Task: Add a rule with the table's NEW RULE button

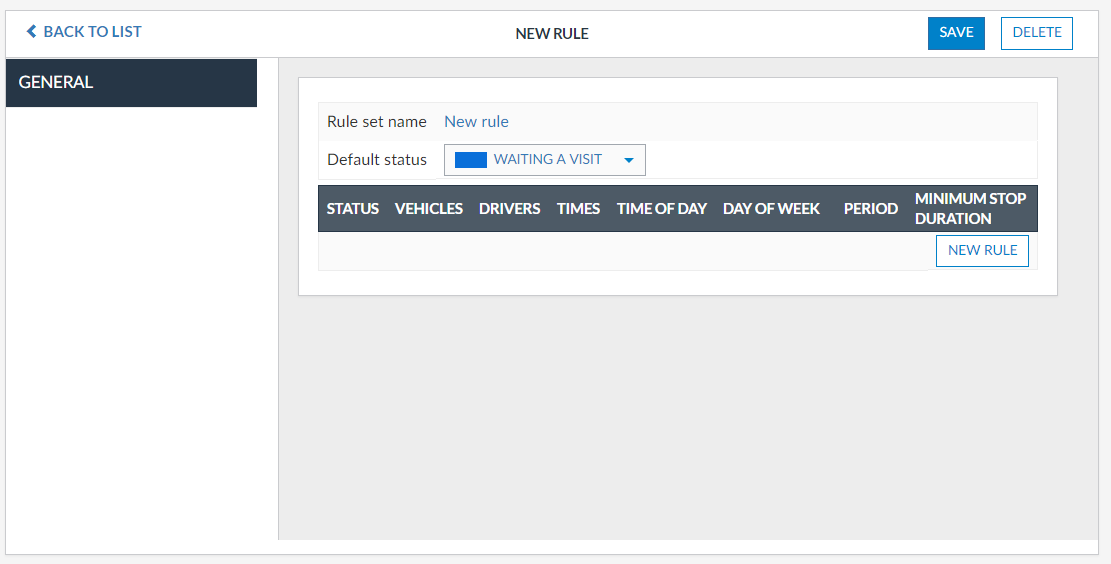Action: coord(981,251)
